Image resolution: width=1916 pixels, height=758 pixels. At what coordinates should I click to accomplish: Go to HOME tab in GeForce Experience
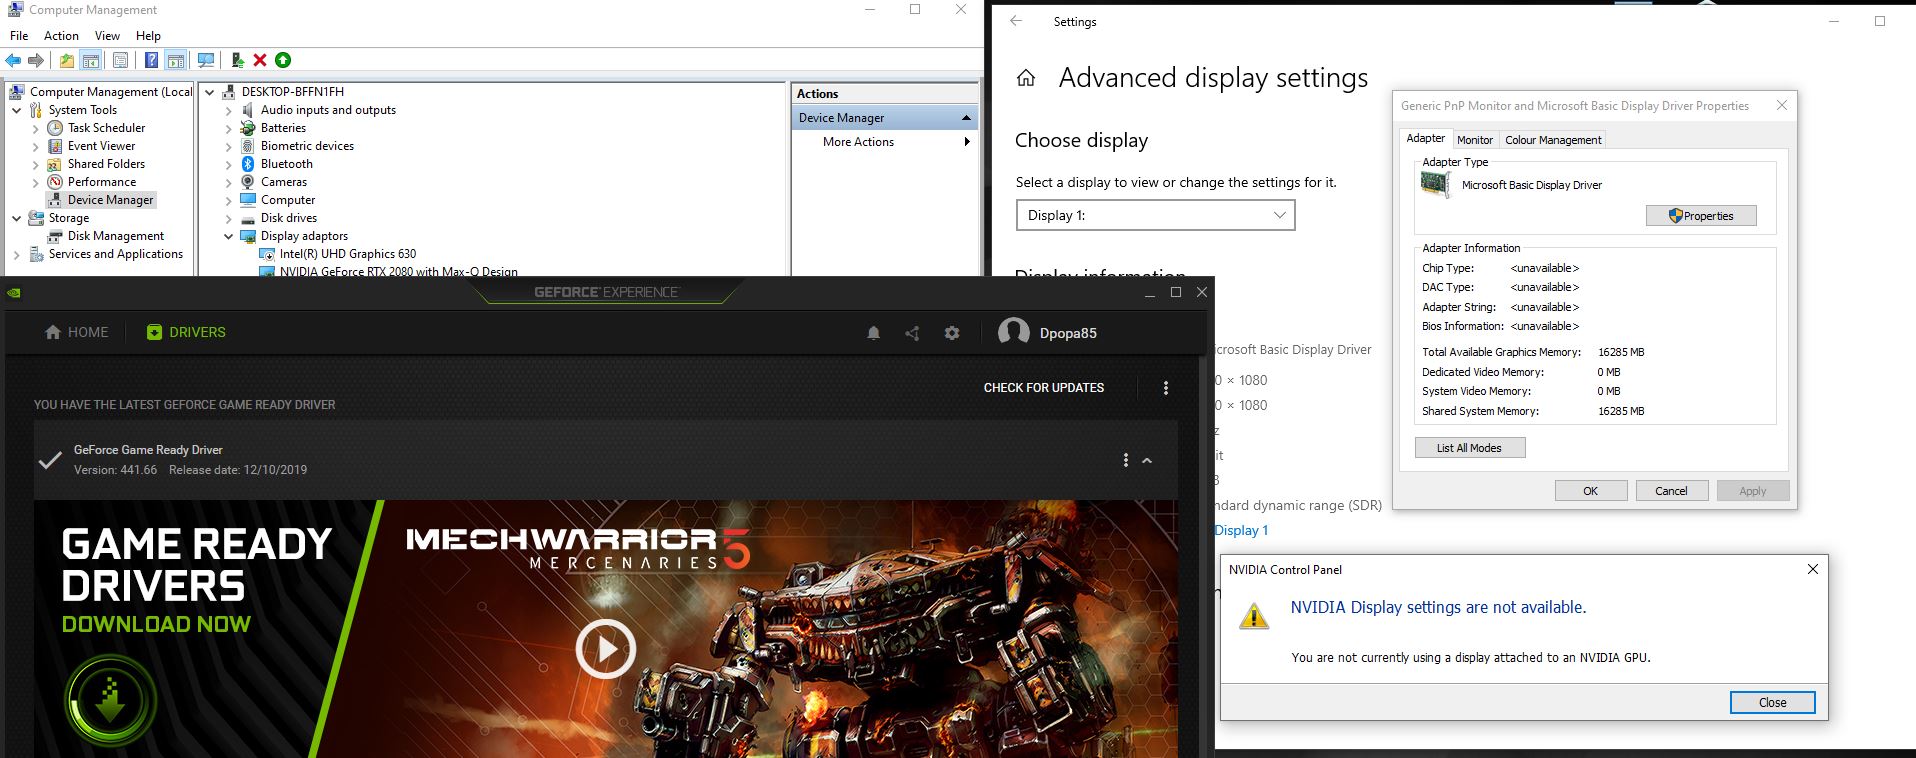tap(77, 332)
